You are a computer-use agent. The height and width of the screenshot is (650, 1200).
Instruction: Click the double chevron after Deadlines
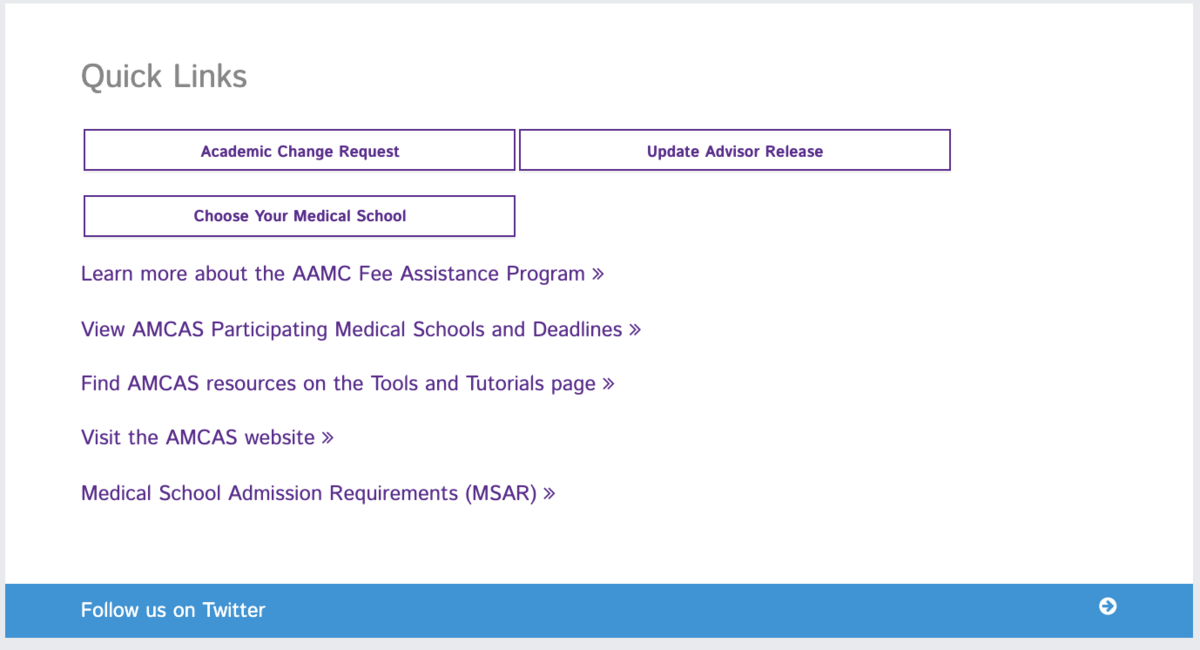point(635,329)
